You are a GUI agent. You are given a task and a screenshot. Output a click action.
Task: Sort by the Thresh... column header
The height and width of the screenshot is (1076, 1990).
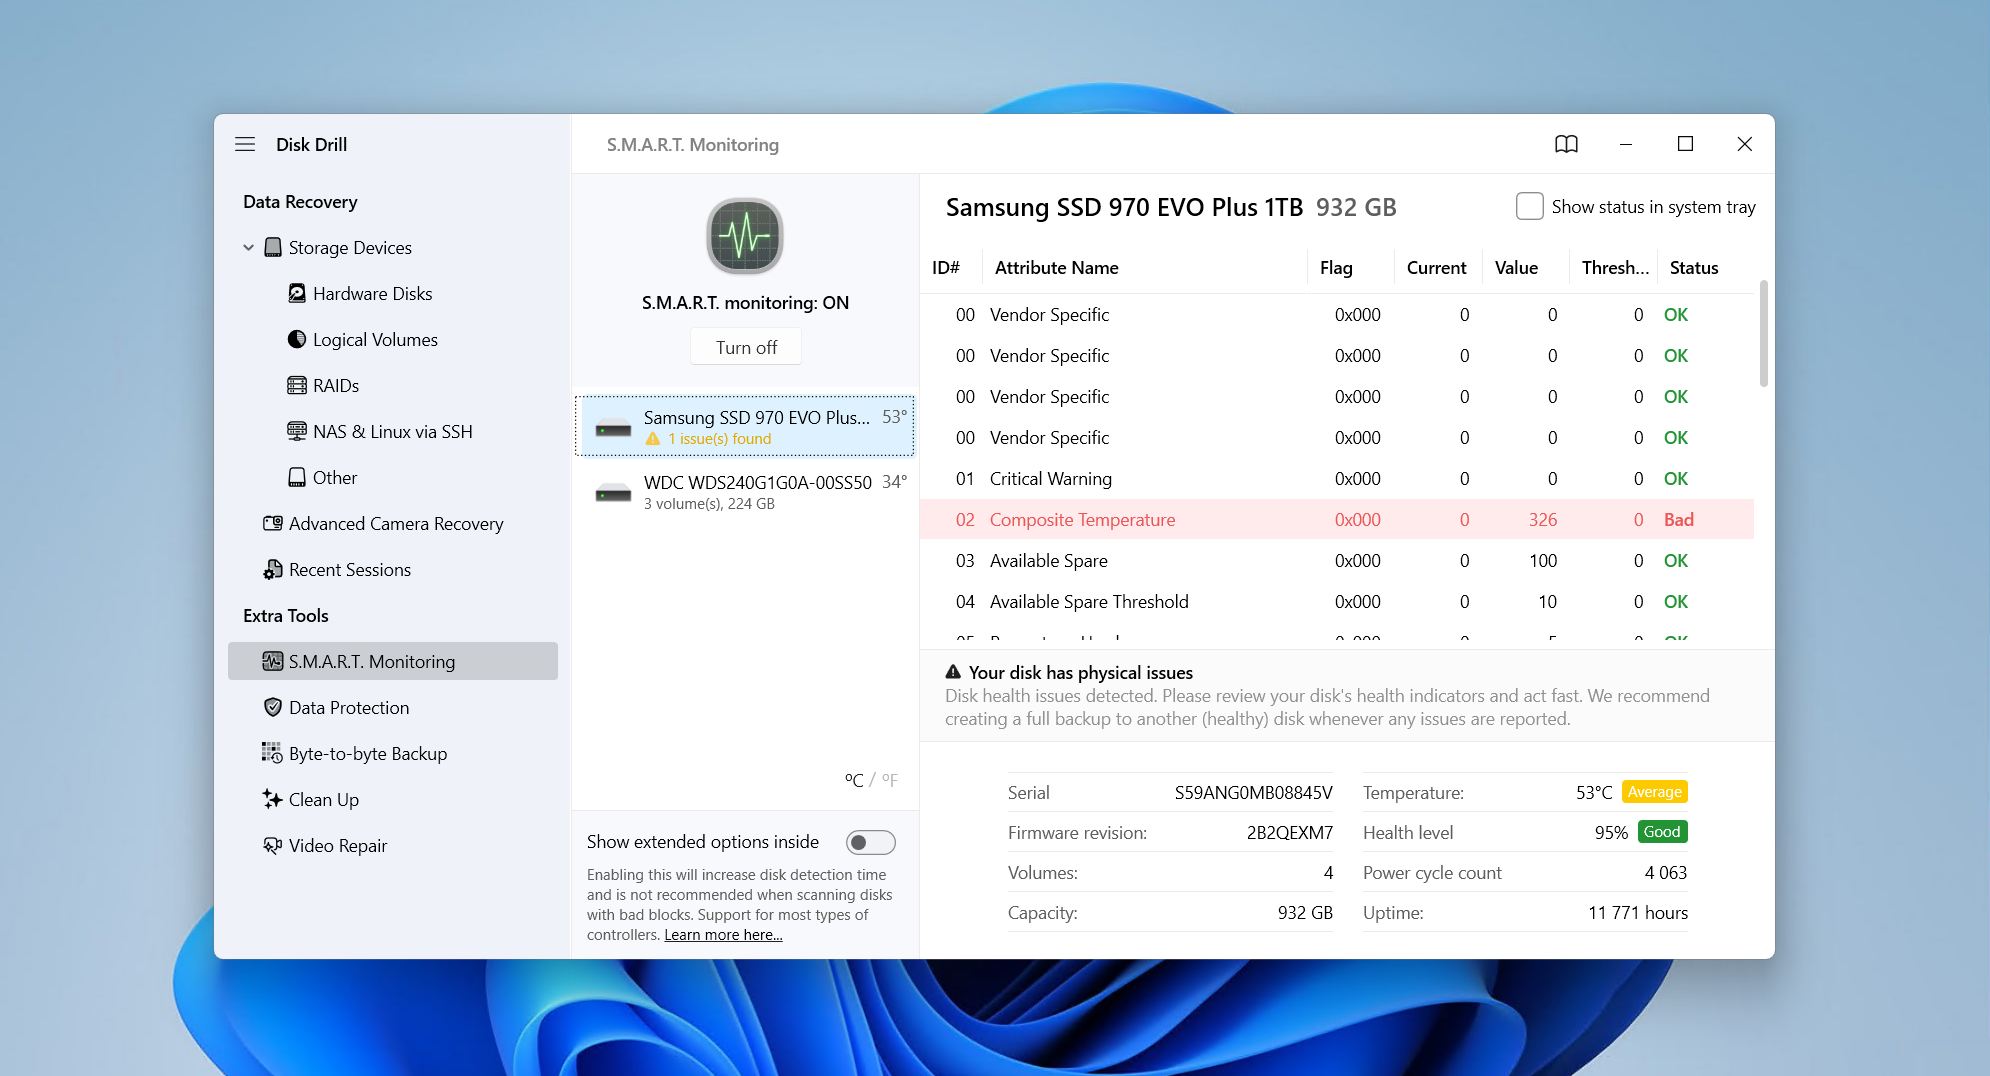[x=1615, y=267]
